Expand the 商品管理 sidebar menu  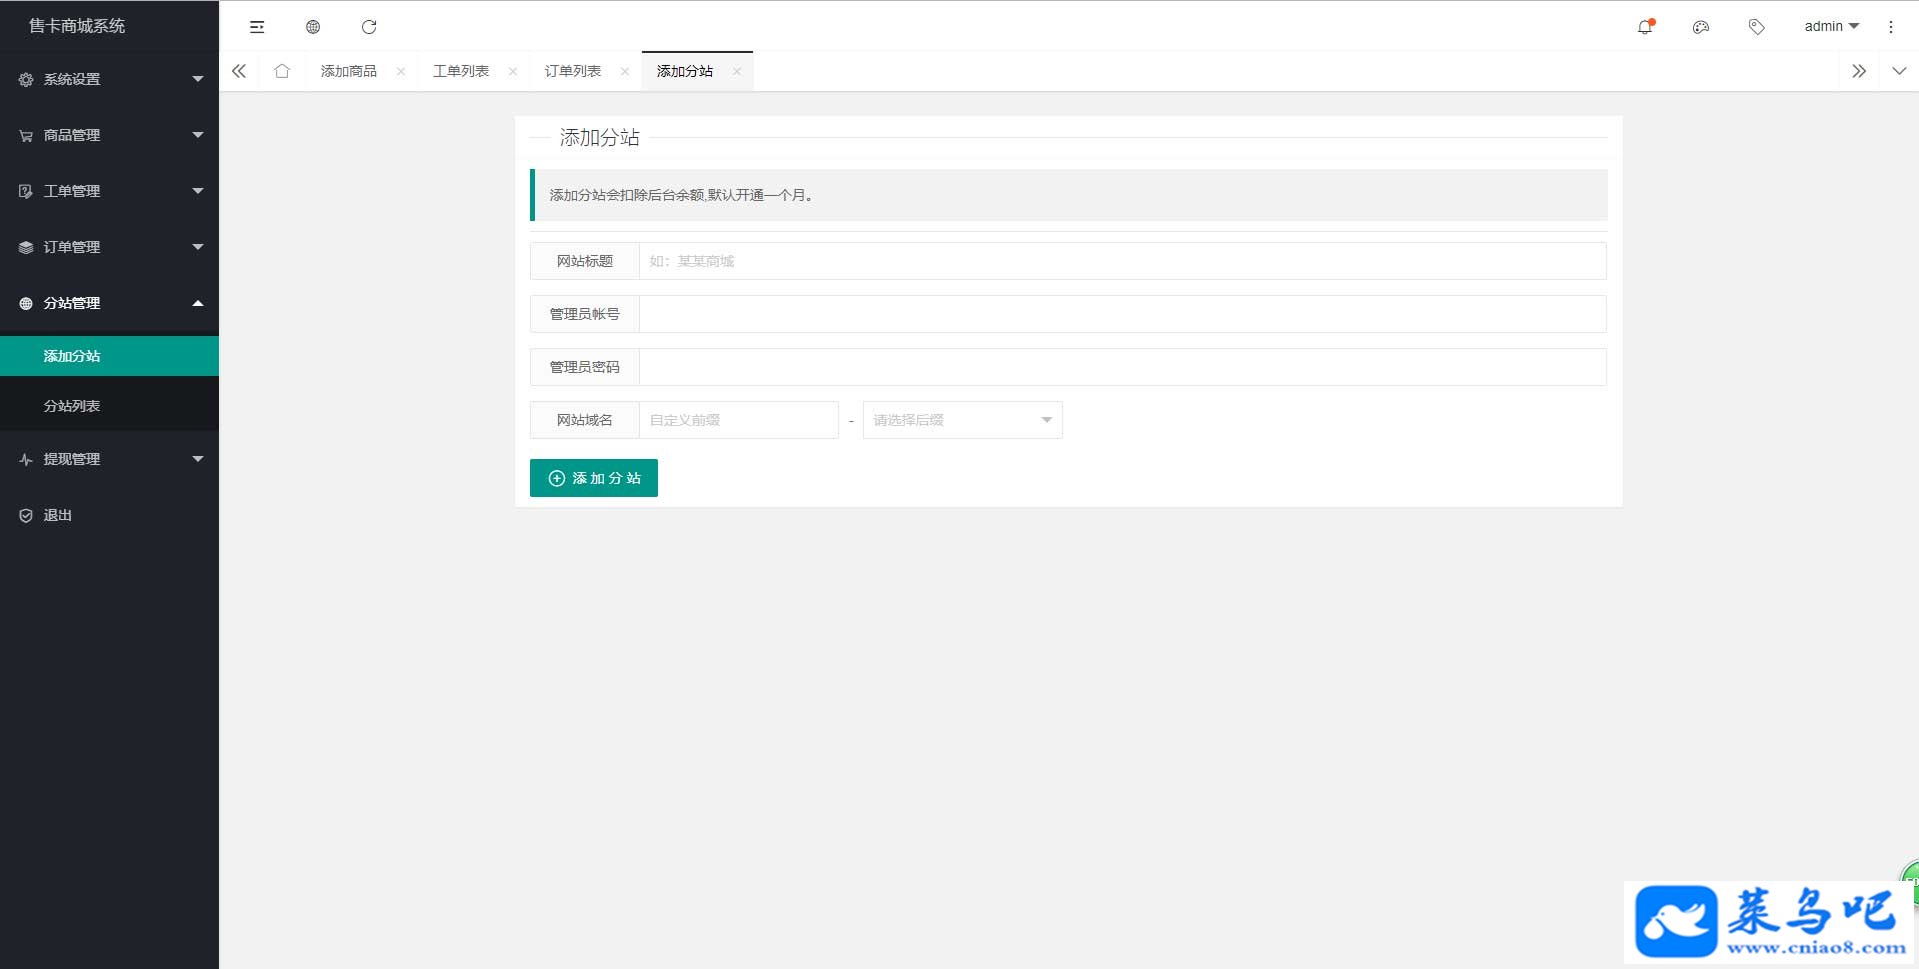[109, 135]
